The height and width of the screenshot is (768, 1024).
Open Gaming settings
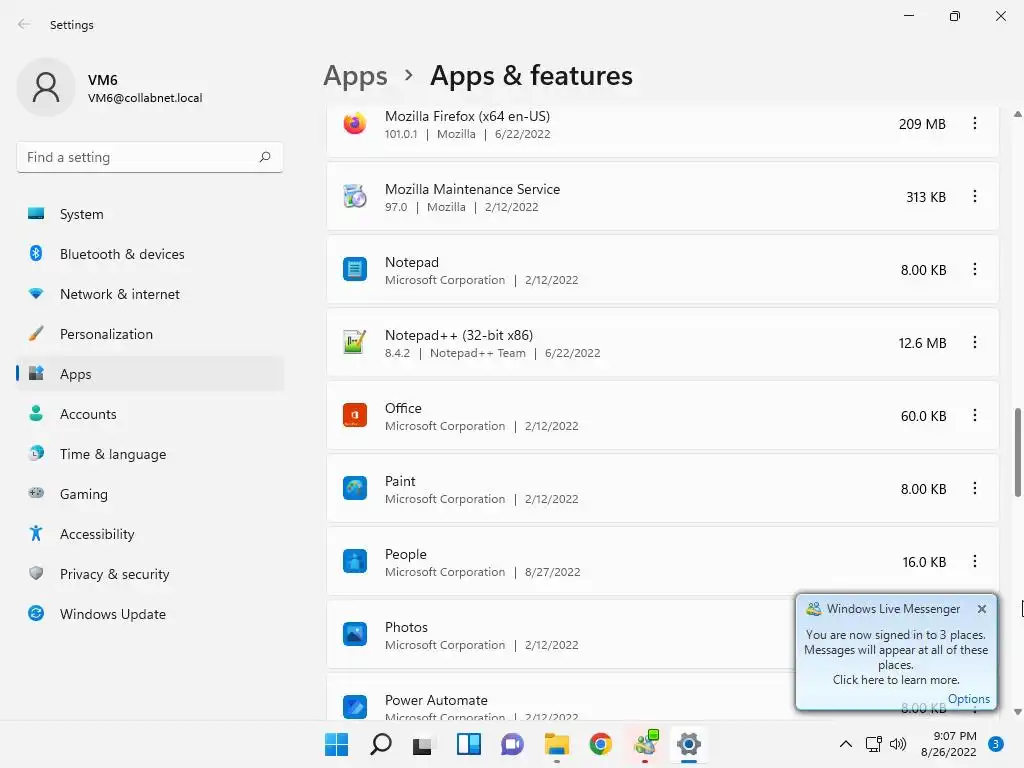click(150, 494)
